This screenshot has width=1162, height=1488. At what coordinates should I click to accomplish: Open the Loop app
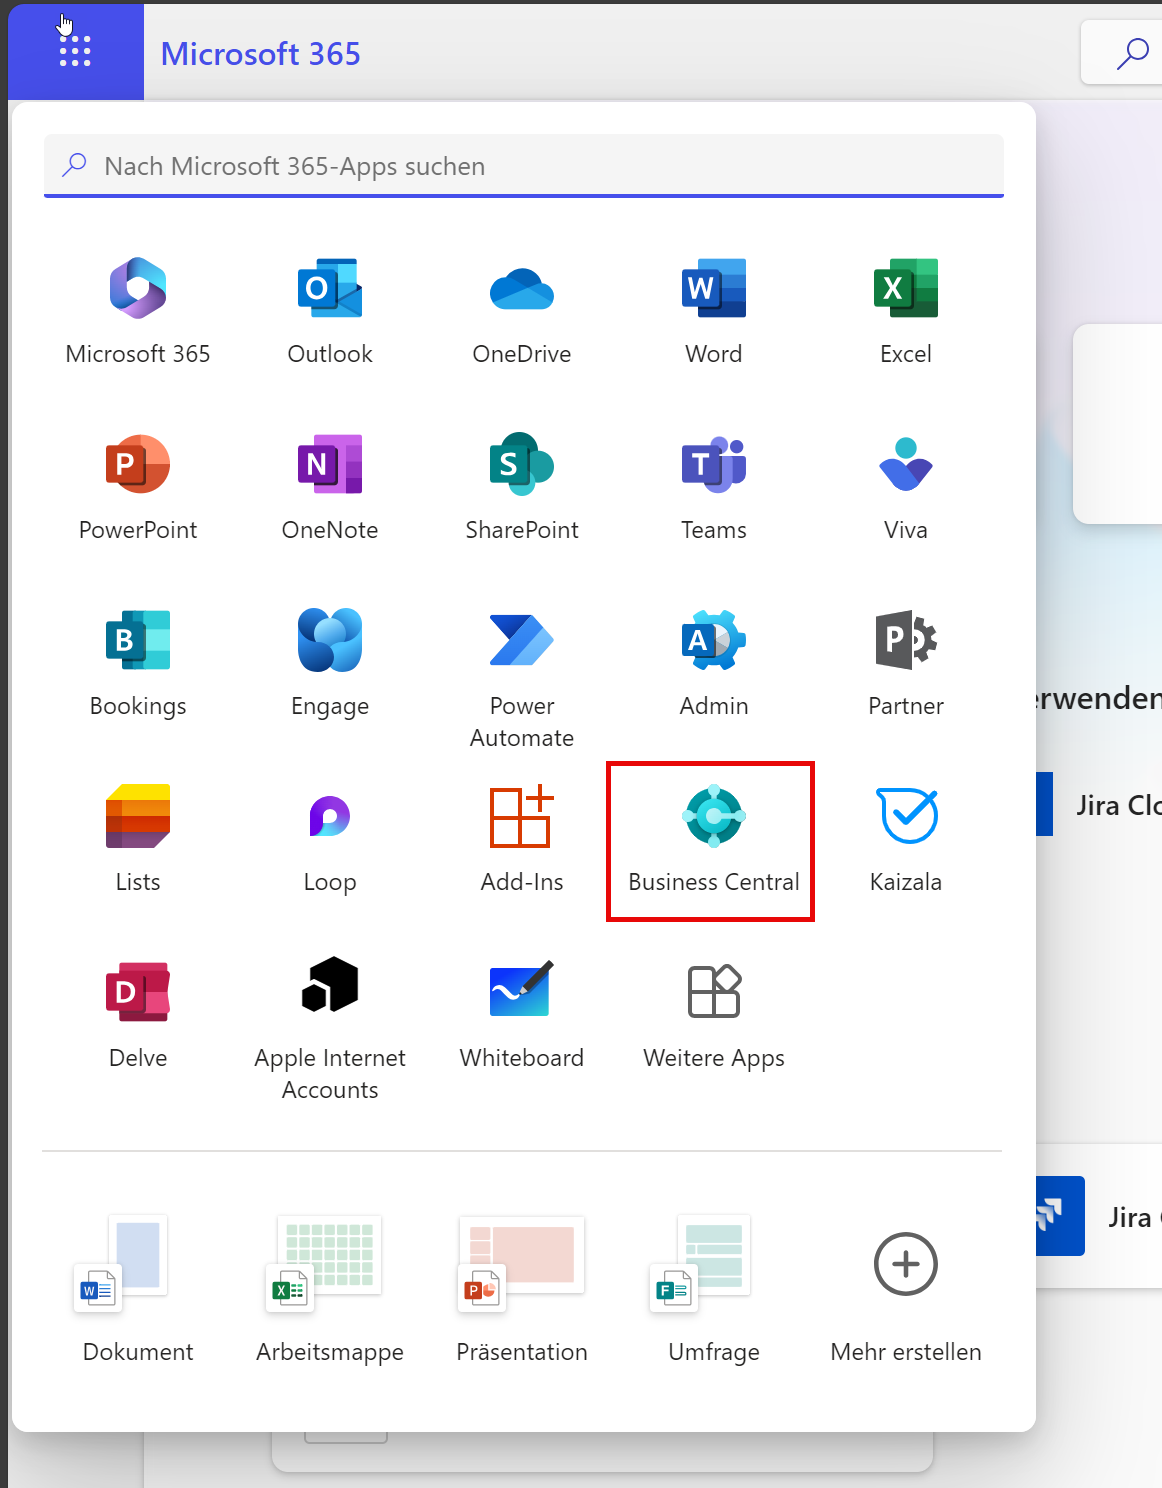(329, 839)
